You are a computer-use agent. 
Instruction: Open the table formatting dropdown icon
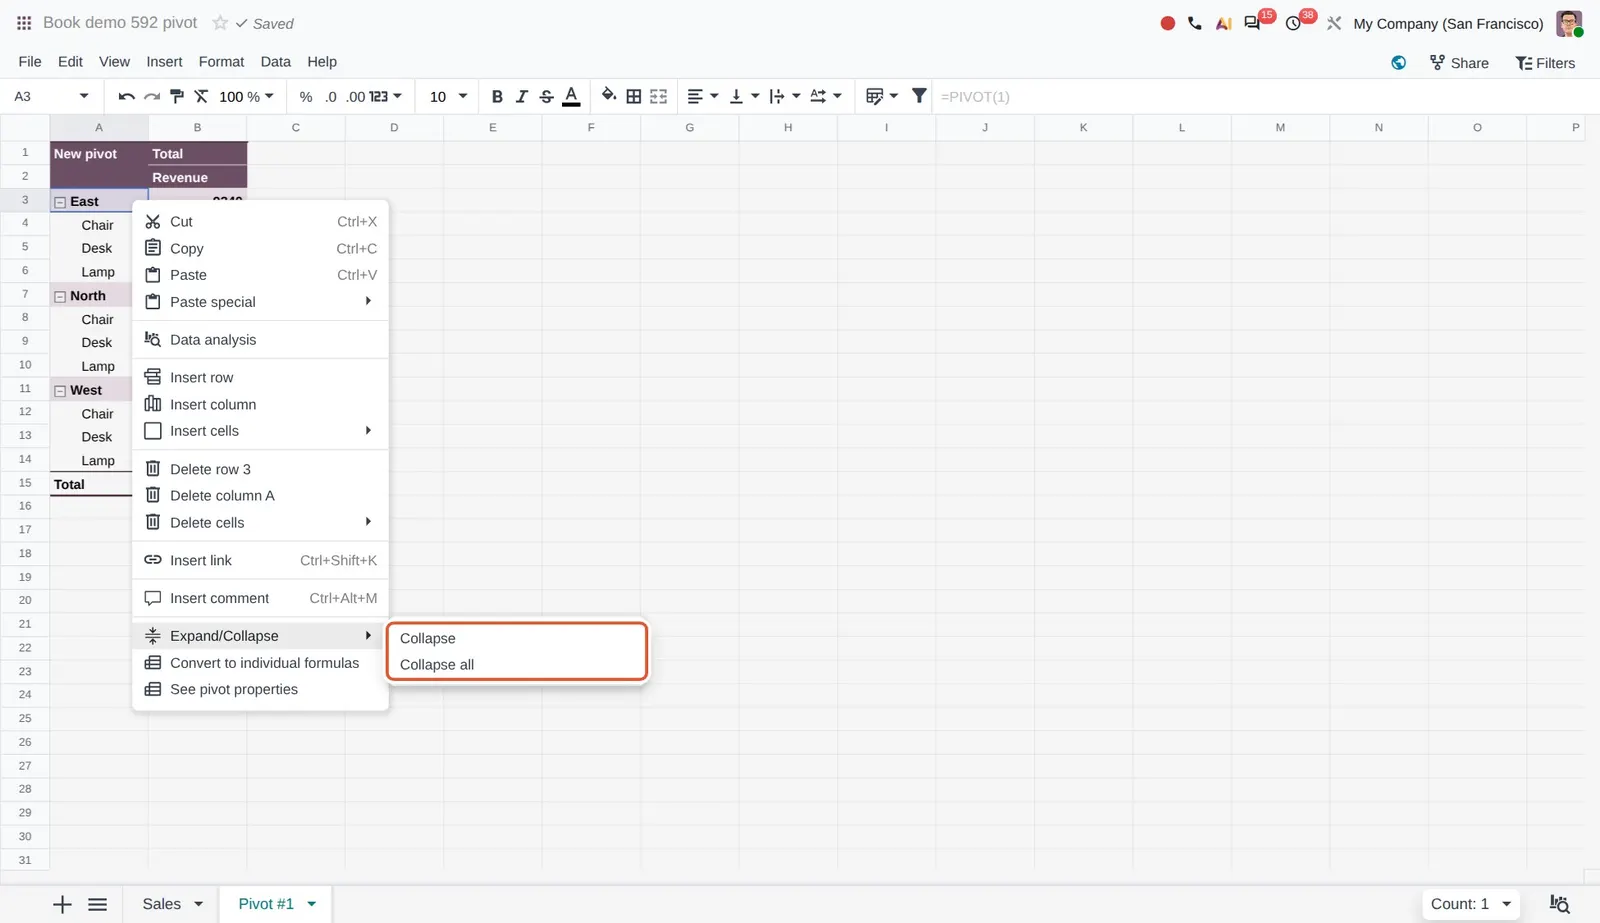(x=881, y=97)
